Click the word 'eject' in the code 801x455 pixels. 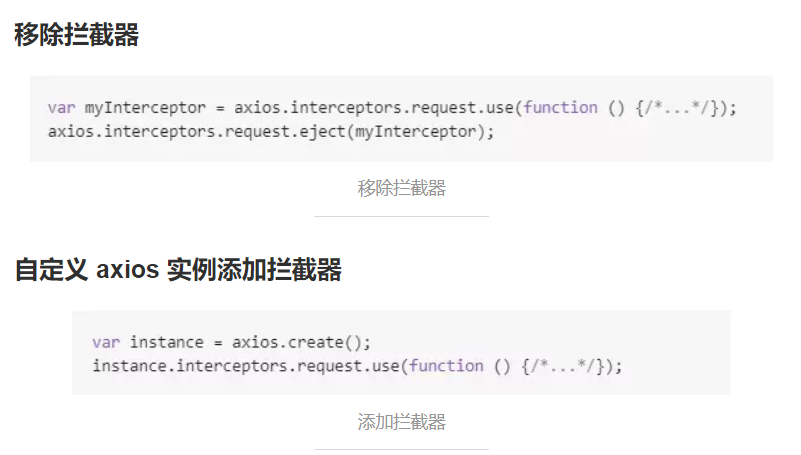point(320,131)
